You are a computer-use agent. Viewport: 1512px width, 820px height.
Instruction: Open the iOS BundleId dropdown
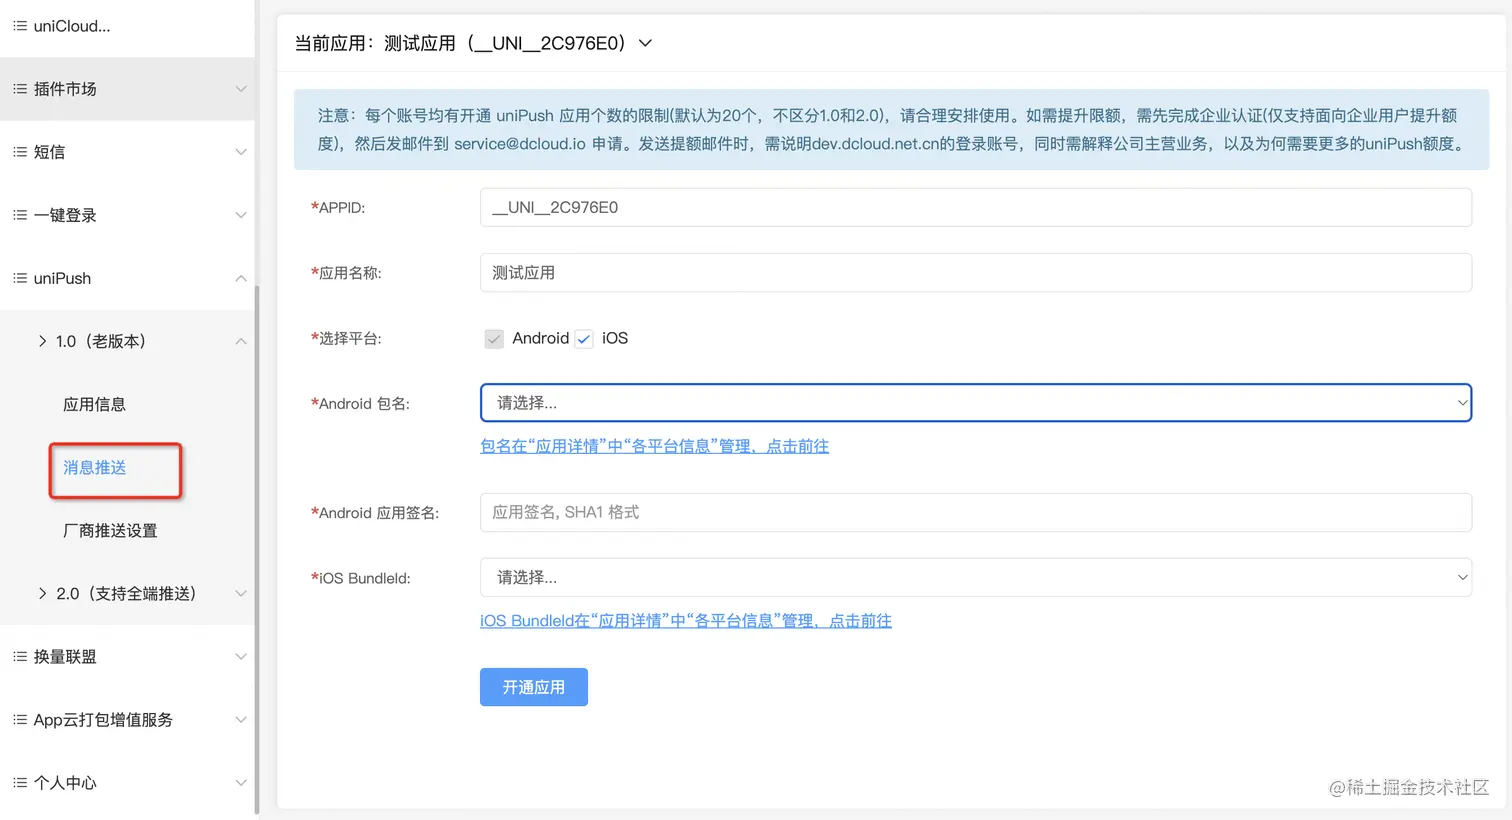976,577
